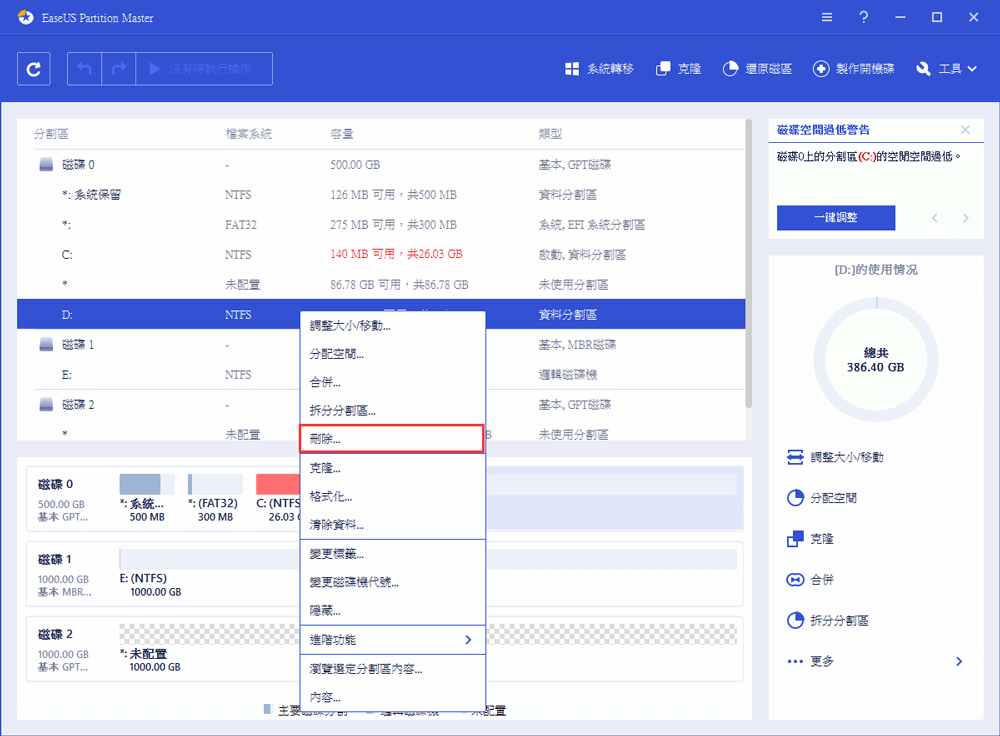Go to previous warning with left chevron
Screen dimensions: 1000x736
[935, 218]
